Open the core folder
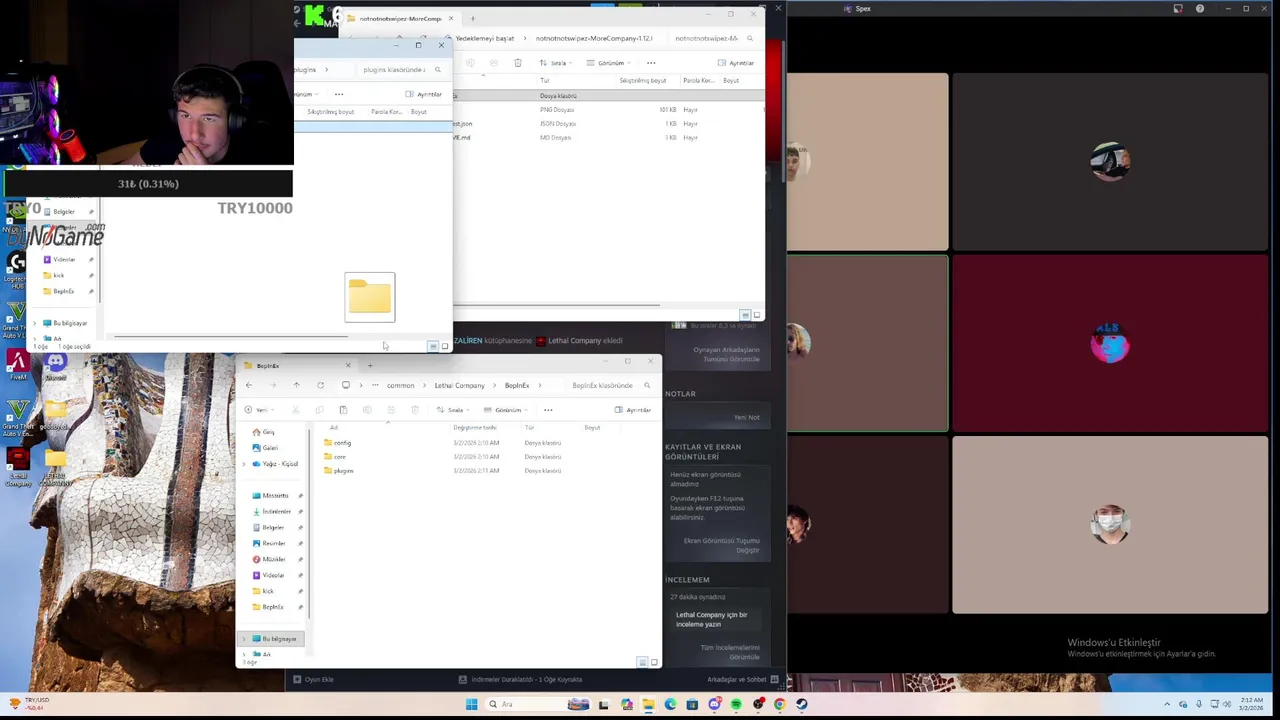 click(x=335, y=457)
